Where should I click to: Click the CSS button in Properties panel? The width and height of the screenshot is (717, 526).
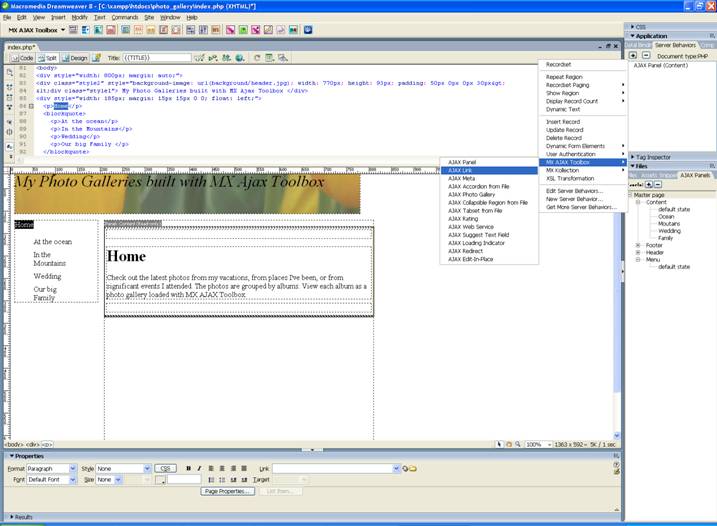pyautogui.click(x=166, y=469)
